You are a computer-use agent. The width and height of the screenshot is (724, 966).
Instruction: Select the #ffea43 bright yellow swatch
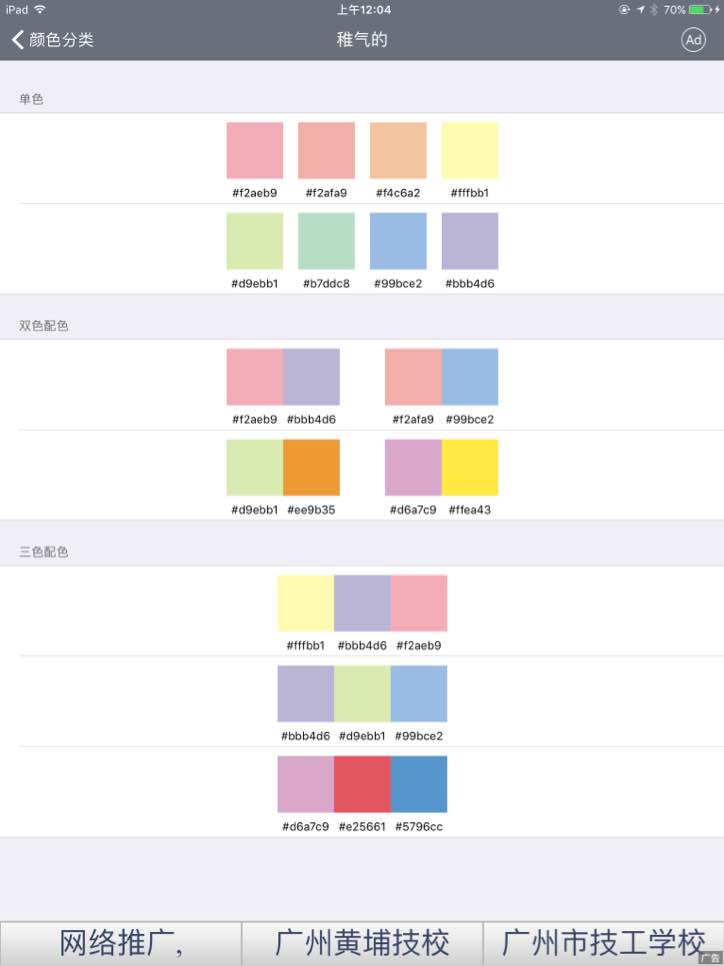(470, 467)
